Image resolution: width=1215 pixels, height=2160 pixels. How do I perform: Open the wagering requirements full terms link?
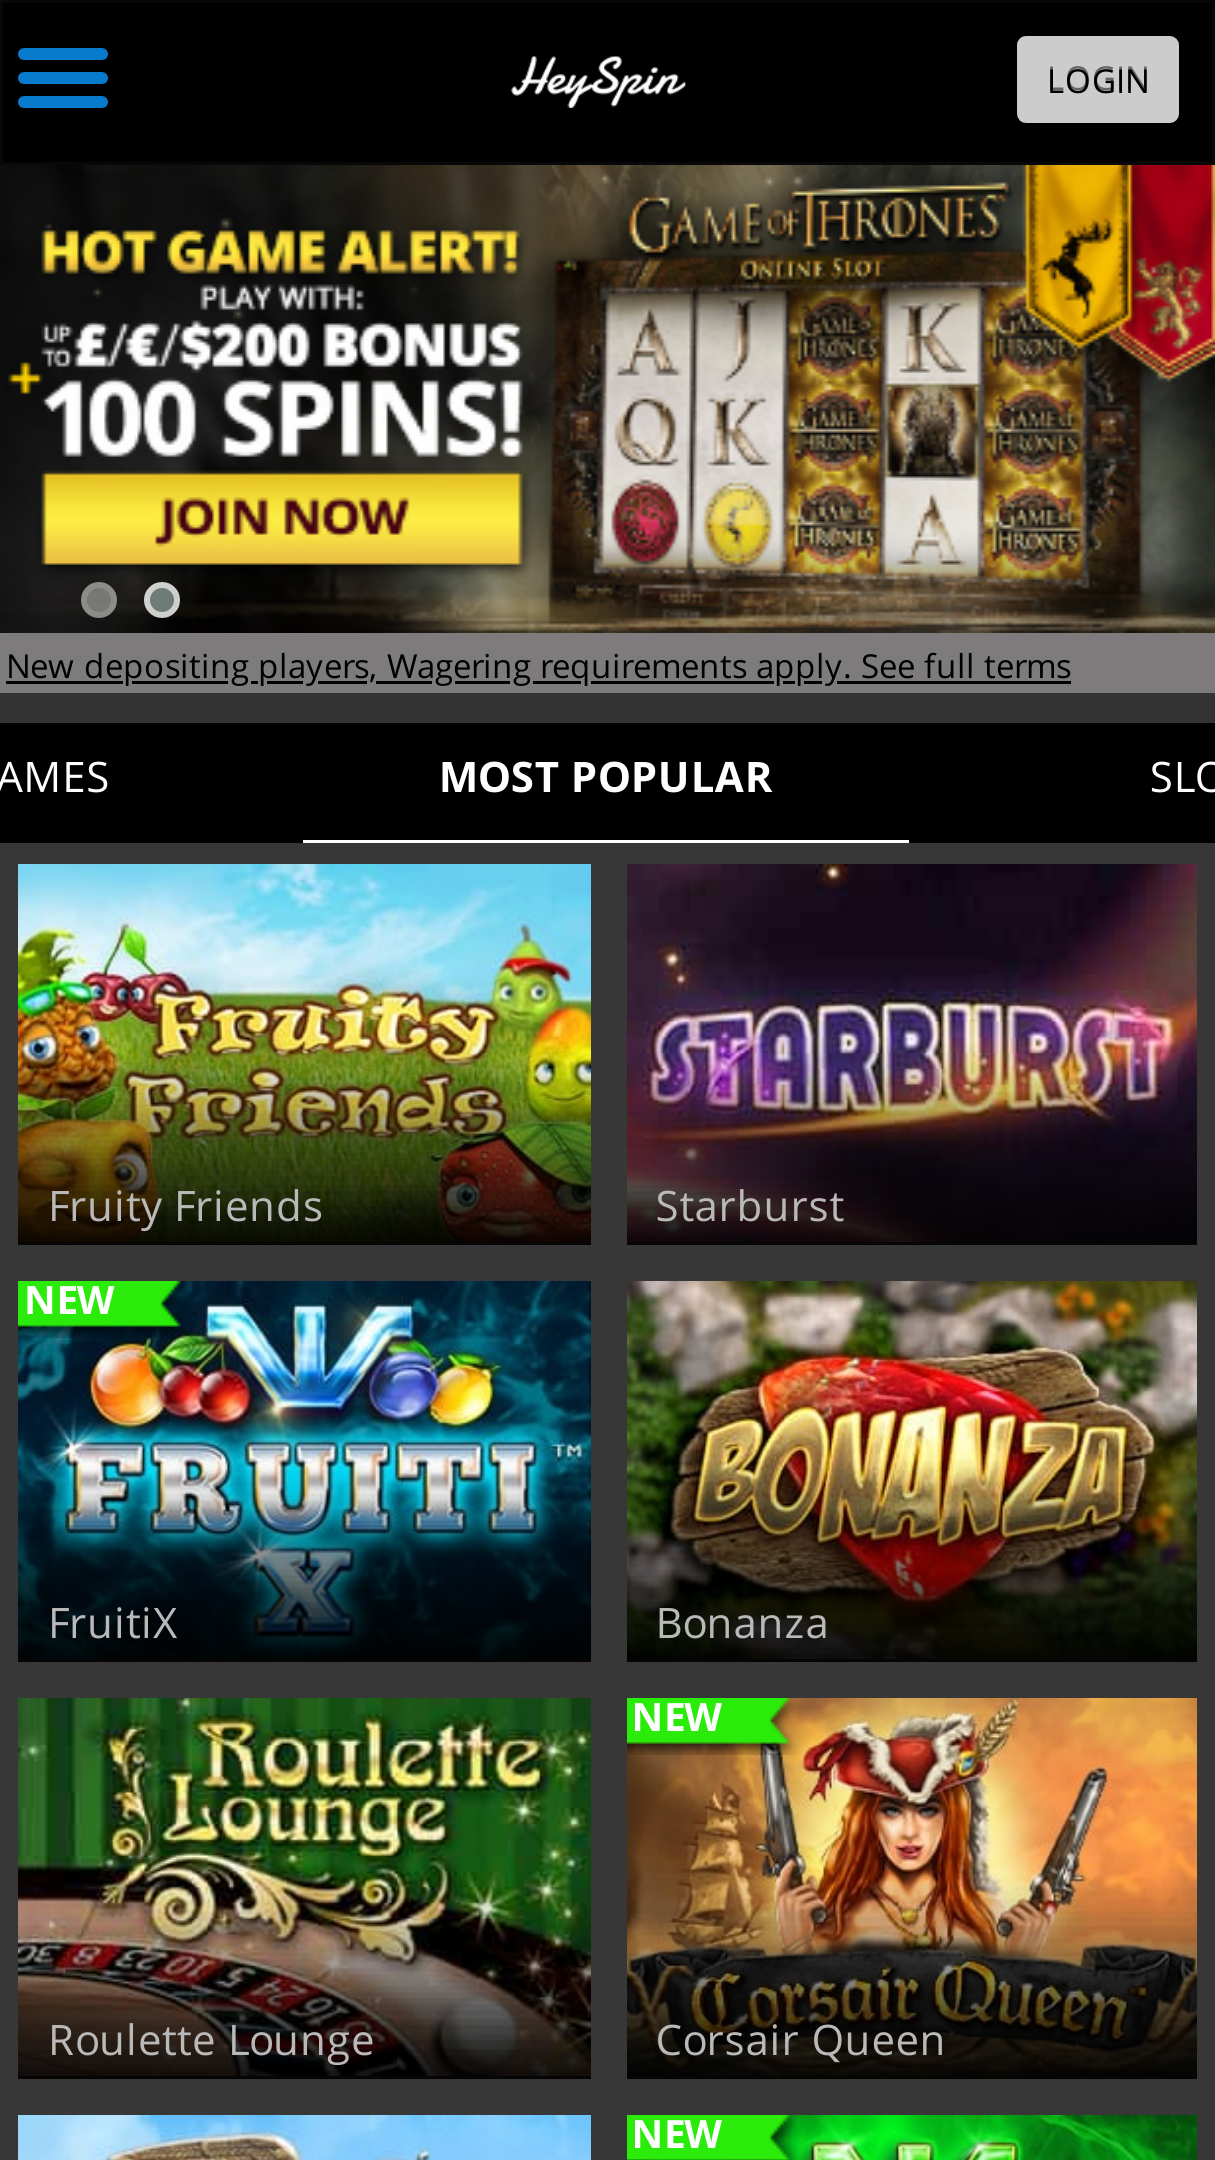click(x=539, y=666)
